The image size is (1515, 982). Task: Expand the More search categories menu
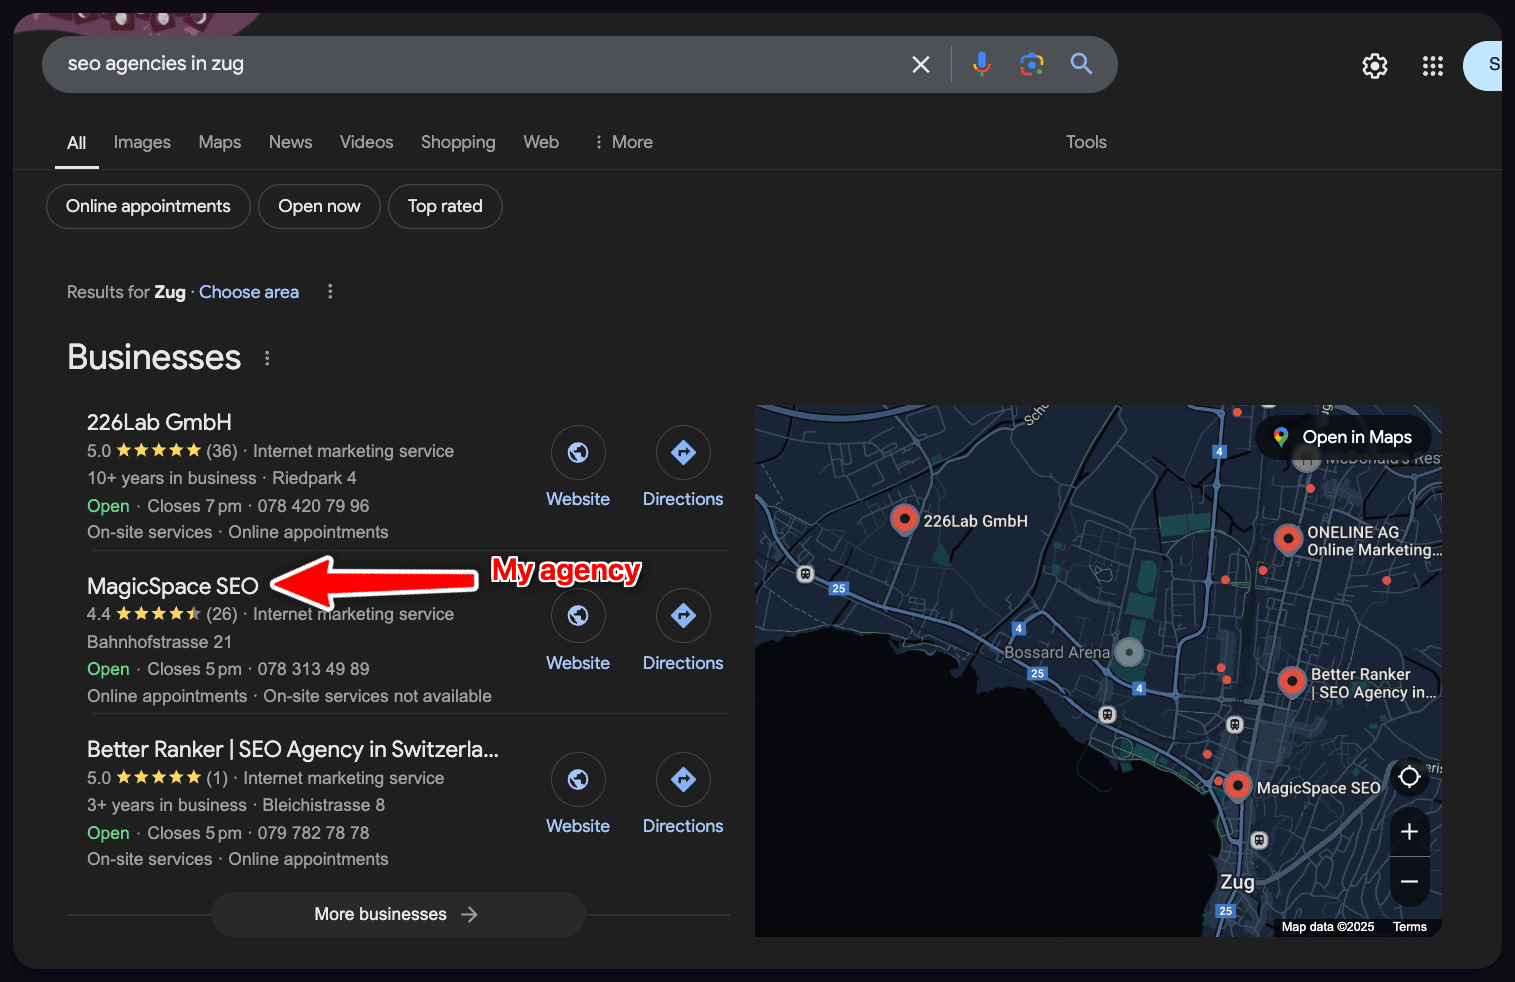[623, 142]
